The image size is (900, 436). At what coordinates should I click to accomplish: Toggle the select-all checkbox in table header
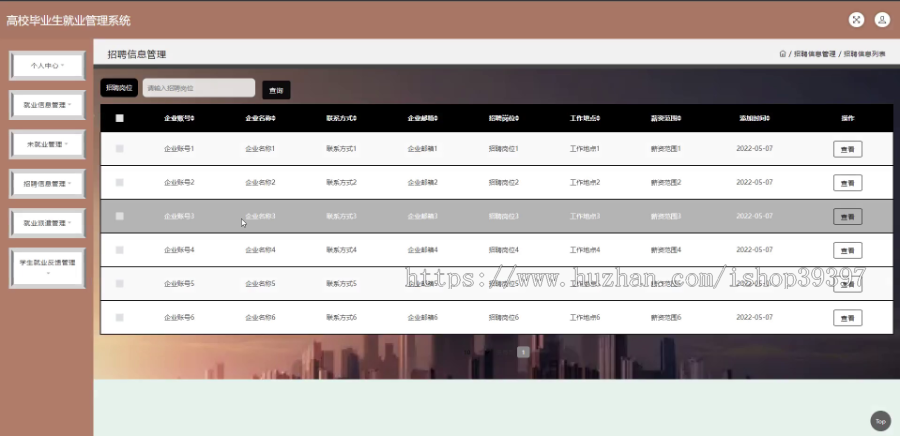(119, 118)
